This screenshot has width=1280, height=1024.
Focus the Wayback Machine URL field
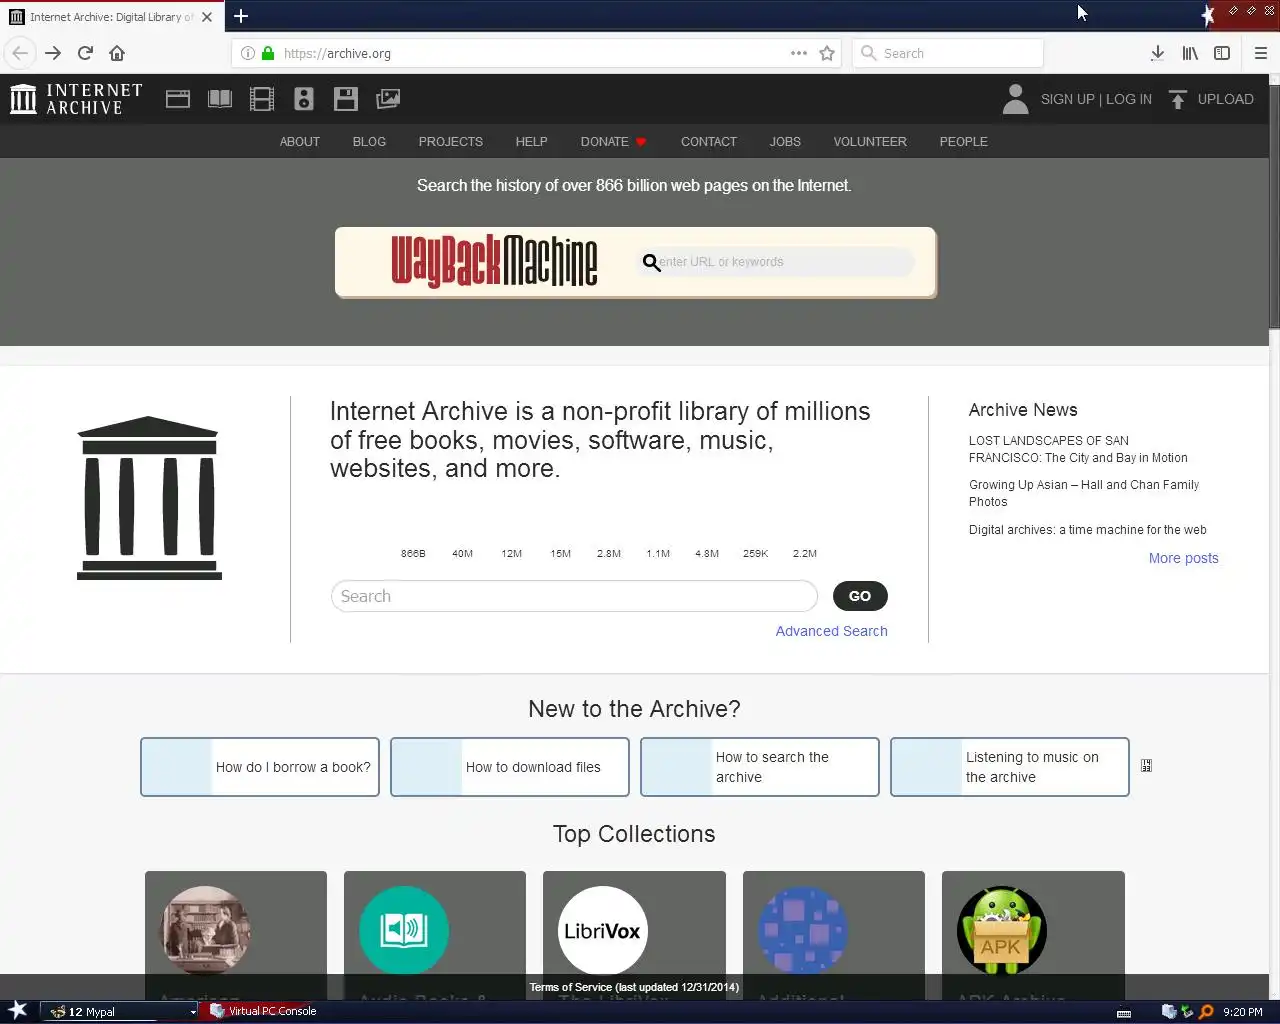[x=776, y=262]
